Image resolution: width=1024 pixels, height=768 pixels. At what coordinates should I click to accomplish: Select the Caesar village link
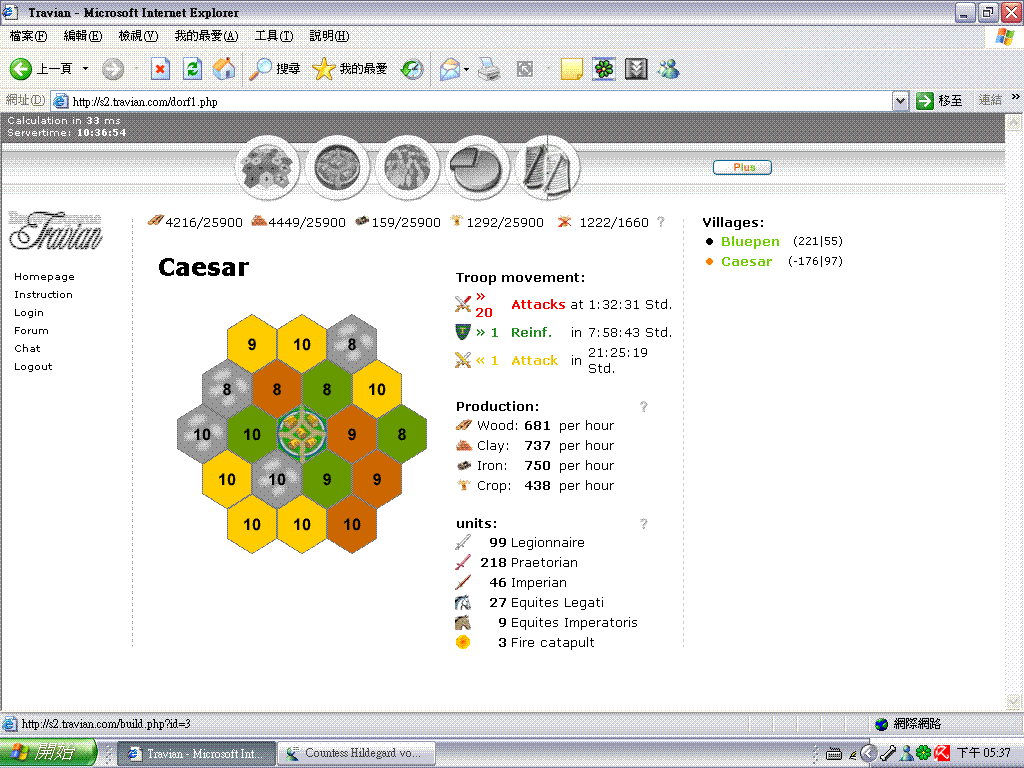pos(746,261)
